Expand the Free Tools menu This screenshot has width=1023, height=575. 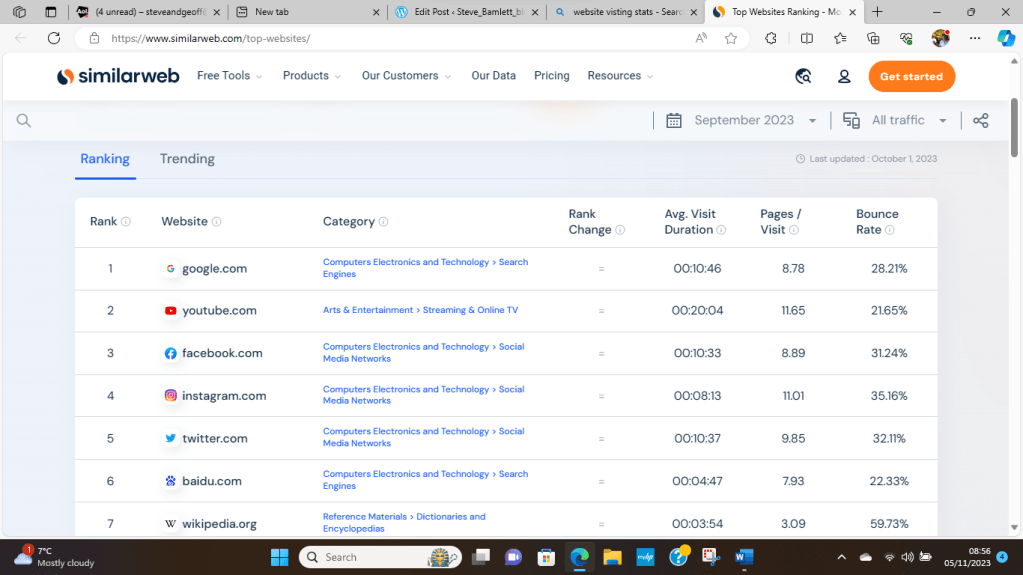pyautogui.click(x=230, y=76)
